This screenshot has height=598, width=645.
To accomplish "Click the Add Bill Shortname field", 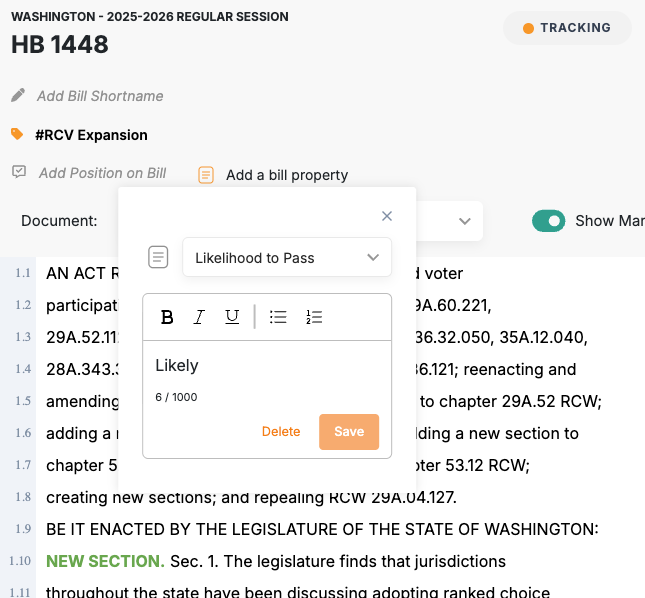I will point(100,96).
